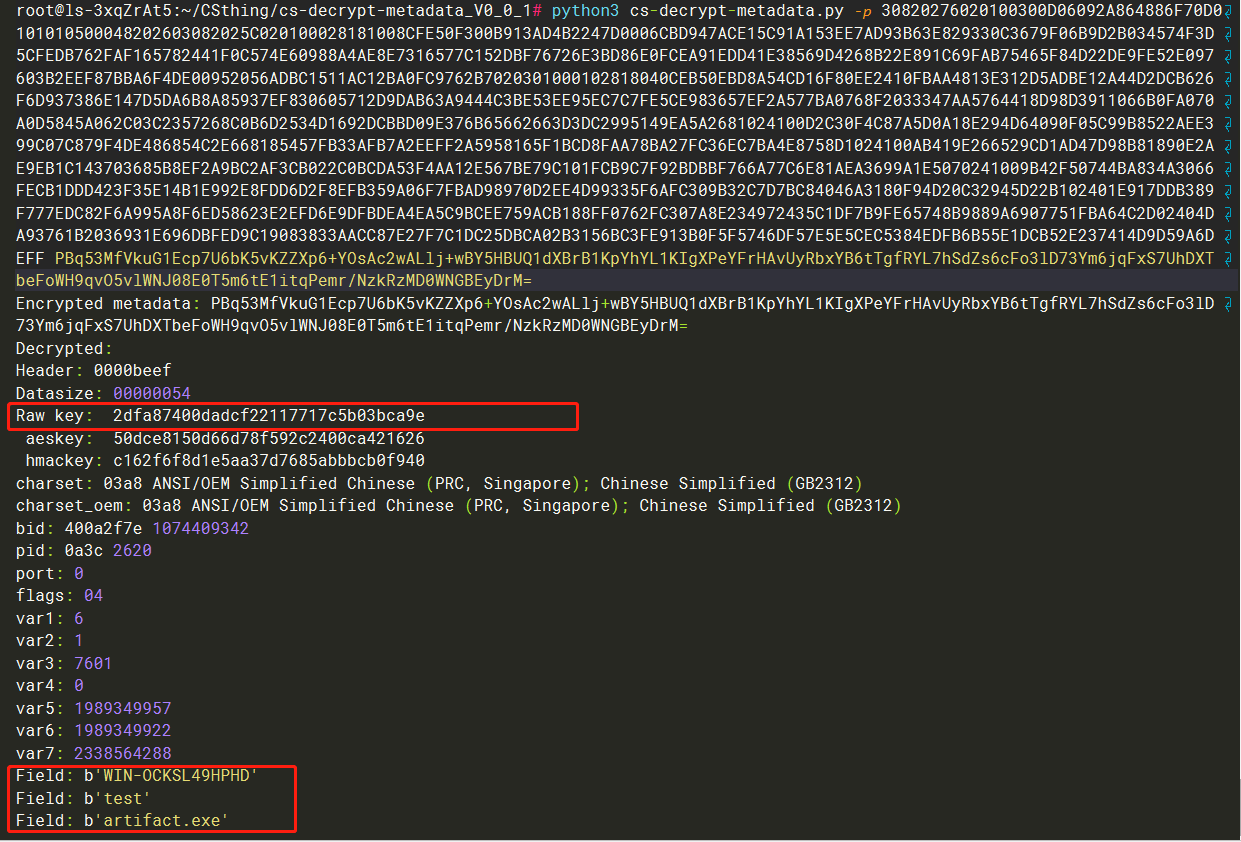Click the hmackey hex value
The width and height of the screenshot is (1241, 842).
[x=269, y=460]
